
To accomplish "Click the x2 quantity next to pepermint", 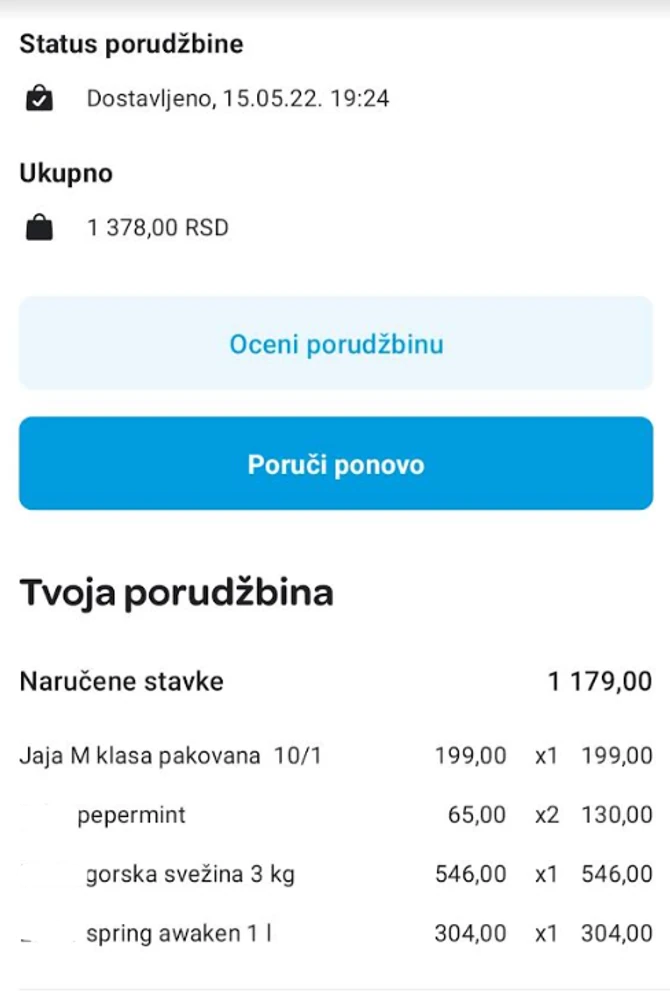I will click(x=545, y=814).
